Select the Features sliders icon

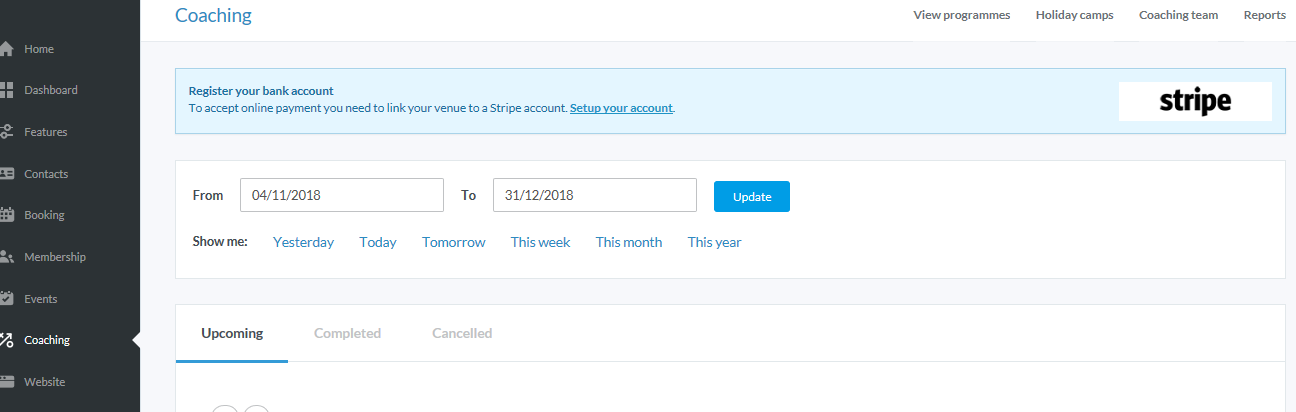6,132
